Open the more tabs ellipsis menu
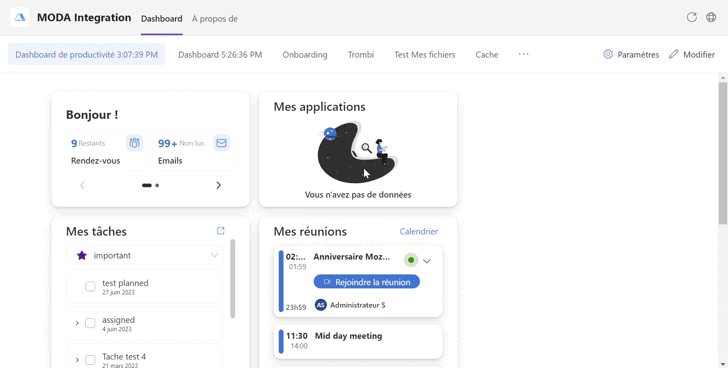This screenshot has width=728, height=368. 523,54
